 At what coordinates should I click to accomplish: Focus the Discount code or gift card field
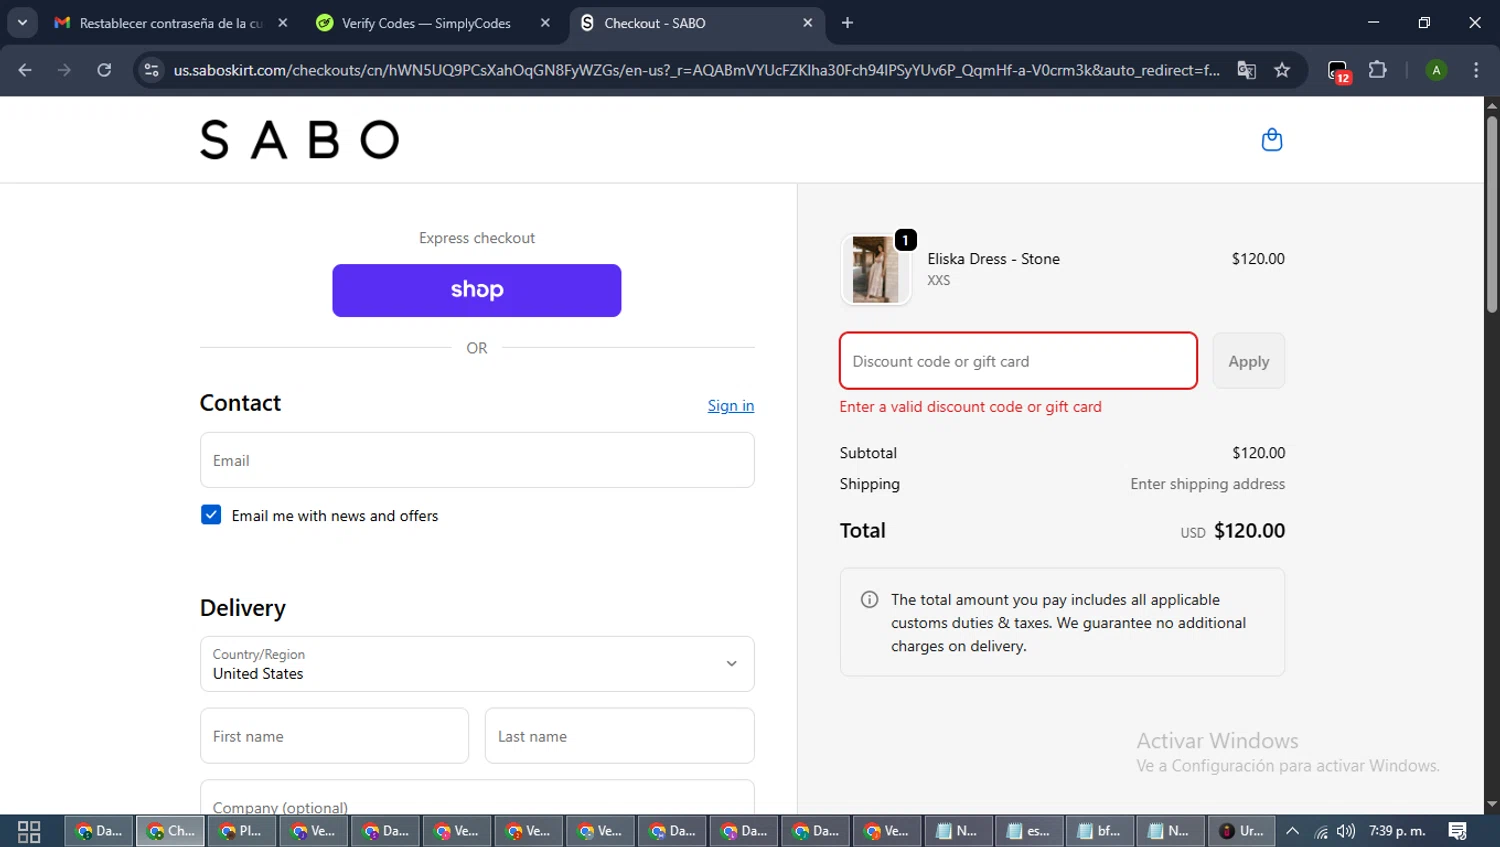1018,361
